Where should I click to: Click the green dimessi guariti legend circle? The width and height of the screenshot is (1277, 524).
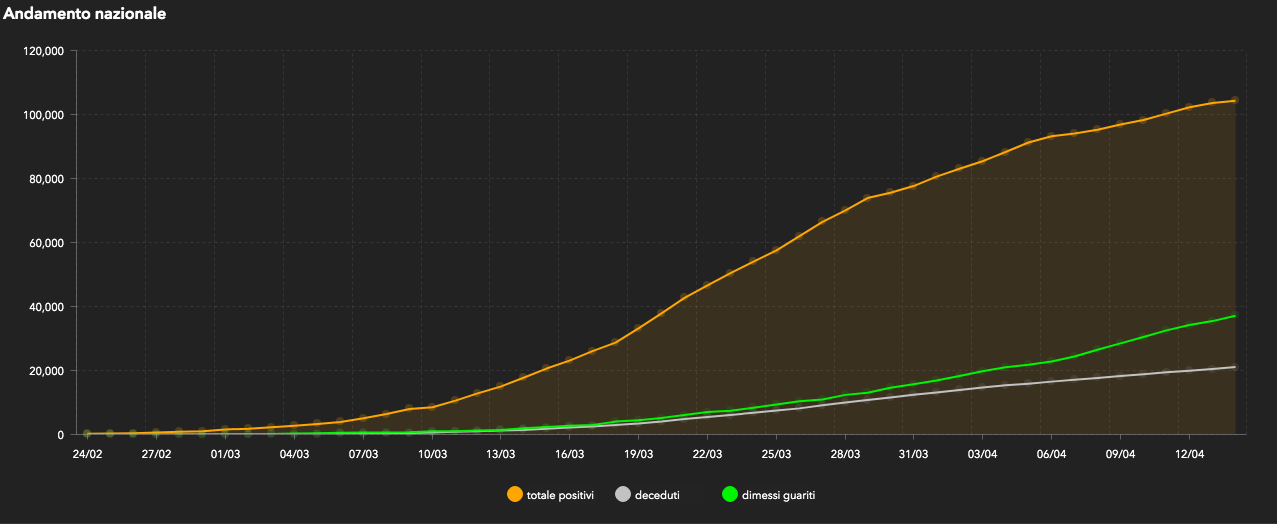[729, 494]
